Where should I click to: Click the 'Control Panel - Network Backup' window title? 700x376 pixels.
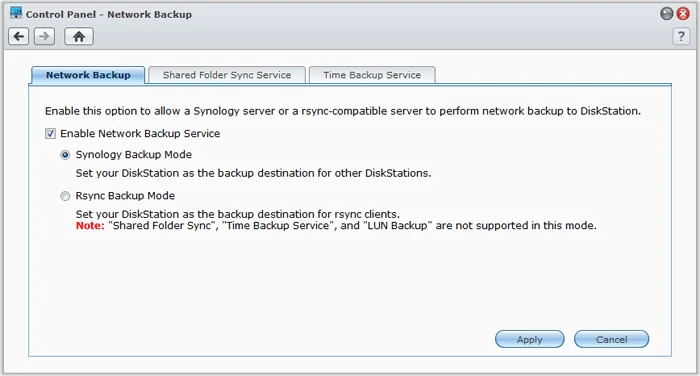point(108,14)
